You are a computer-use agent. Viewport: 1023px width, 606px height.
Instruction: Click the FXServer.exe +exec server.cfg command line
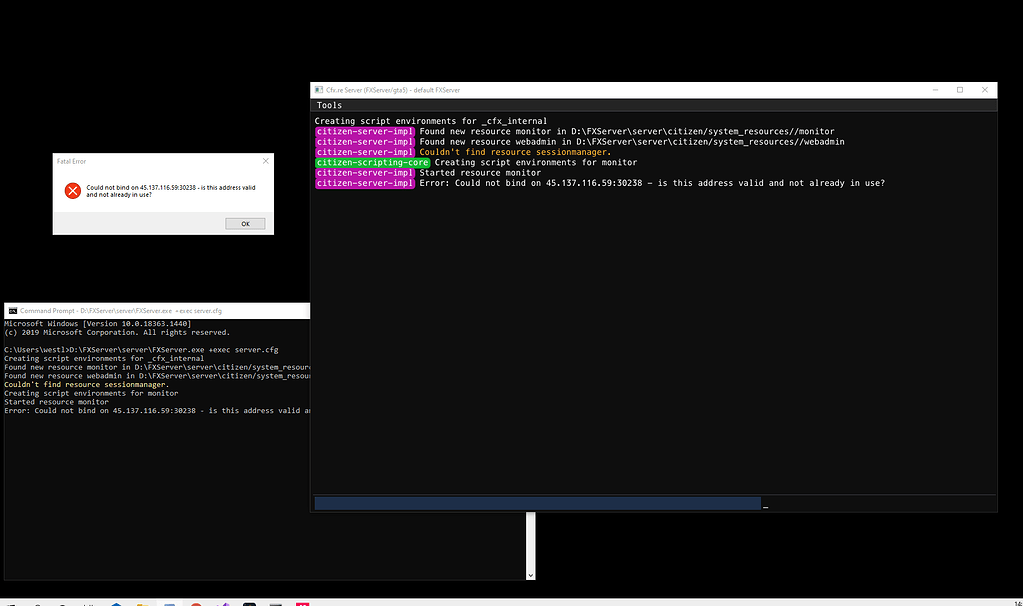point(141,350)
